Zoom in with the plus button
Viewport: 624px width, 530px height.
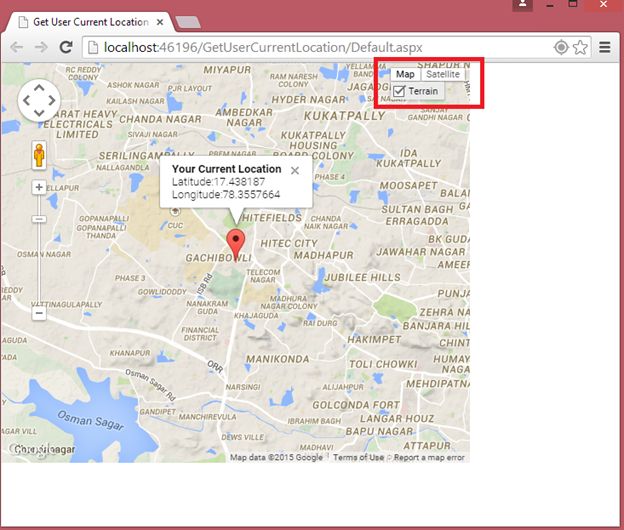[39, 187]
